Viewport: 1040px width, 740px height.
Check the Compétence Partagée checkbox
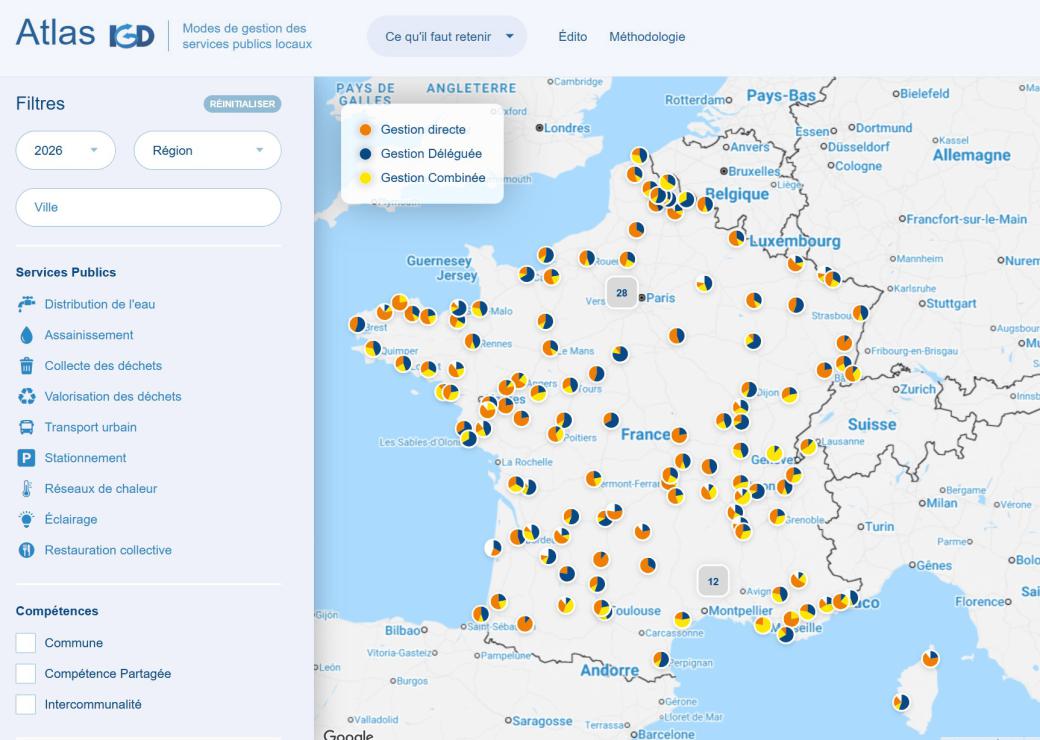click(x=26, y=673)
